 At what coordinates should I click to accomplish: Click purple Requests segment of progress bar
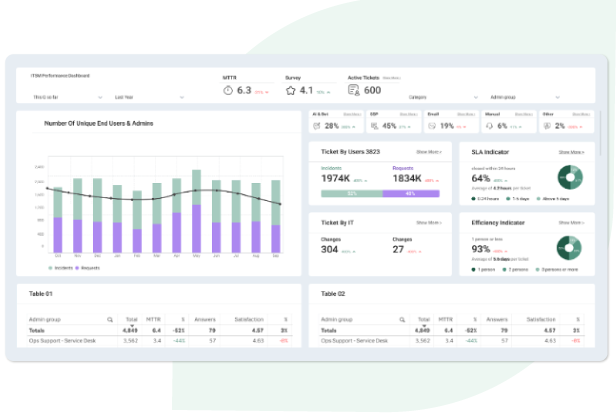(411, 194)
